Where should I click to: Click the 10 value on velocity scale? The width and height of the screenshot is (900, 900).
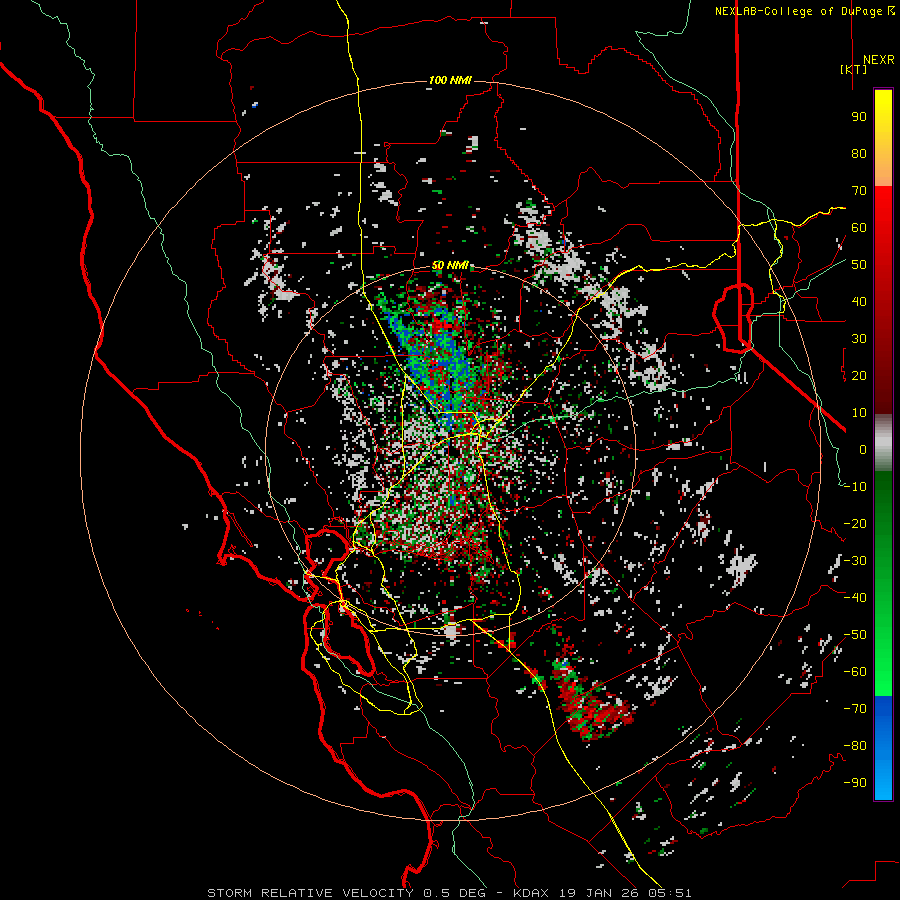pyautogui.click(x=859, y=413)
